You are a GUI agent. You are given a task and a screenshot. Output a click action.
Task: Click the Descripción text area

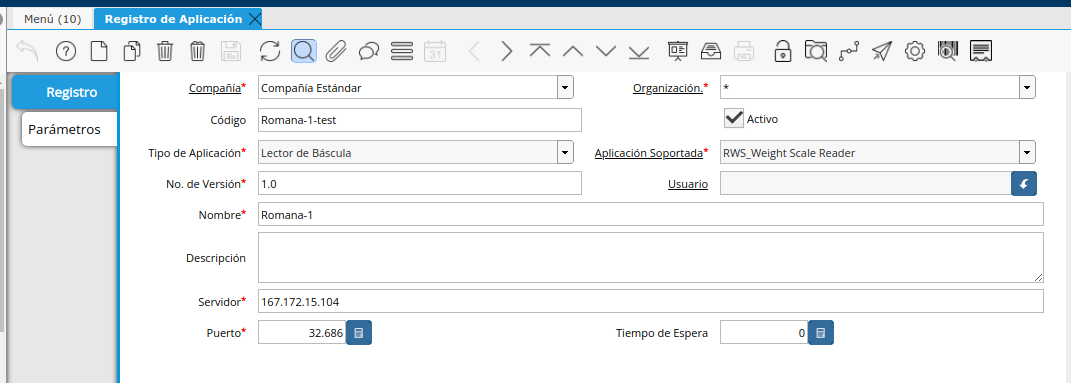(x=651, y=257)
